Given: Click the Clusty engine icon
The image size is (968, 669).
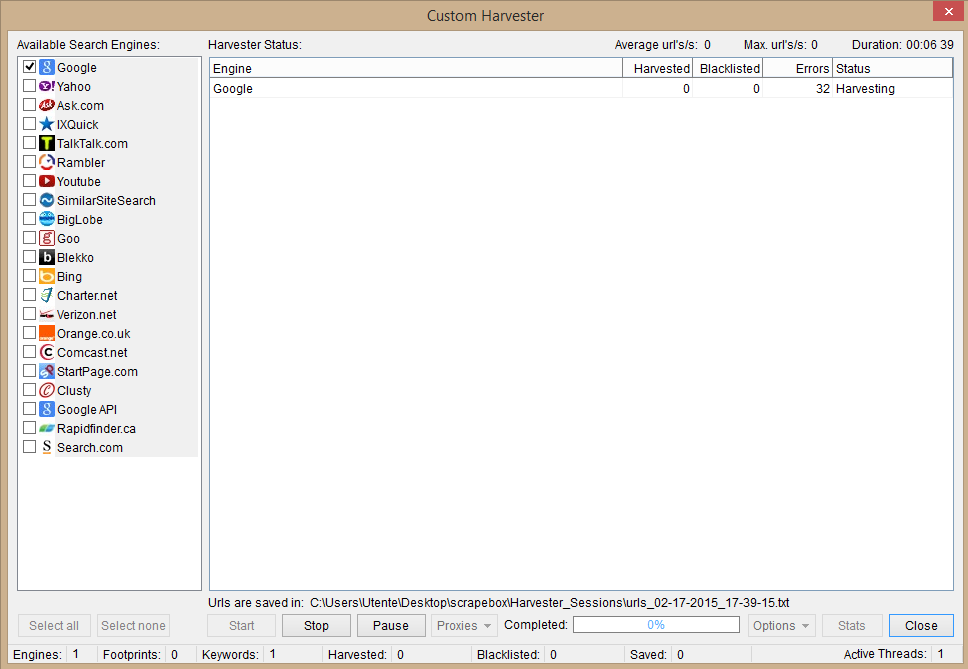Looking at the screenshot, I should pyautogui.click(x=47, y=390).
